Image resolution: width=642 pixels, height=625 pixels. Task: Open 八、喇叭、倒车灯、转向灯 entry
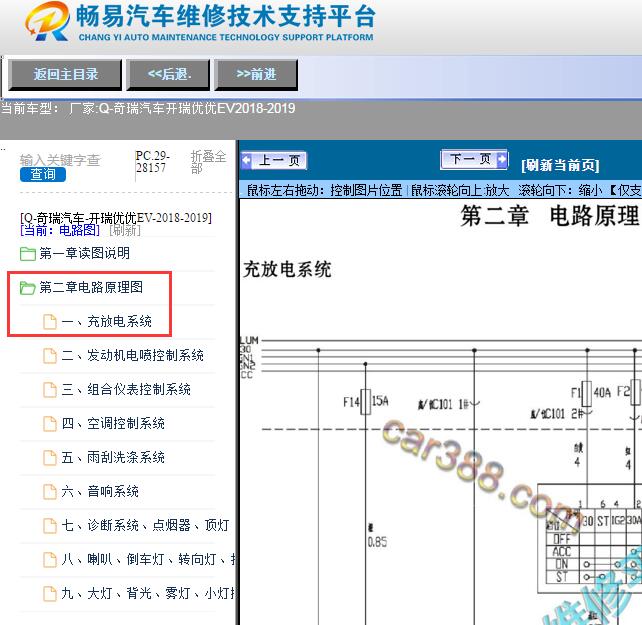pyautogui.click(x=148, y=559)
